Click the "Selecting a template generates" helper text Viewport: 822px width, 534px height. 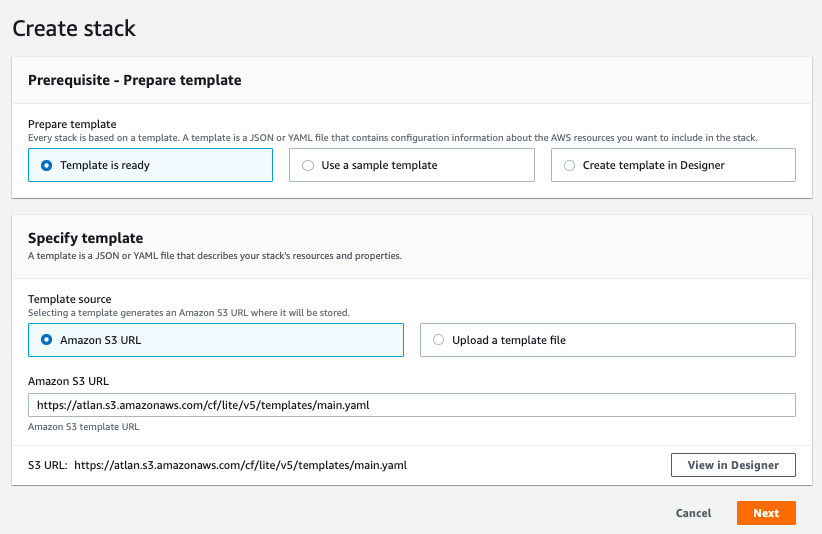point(189,312)
